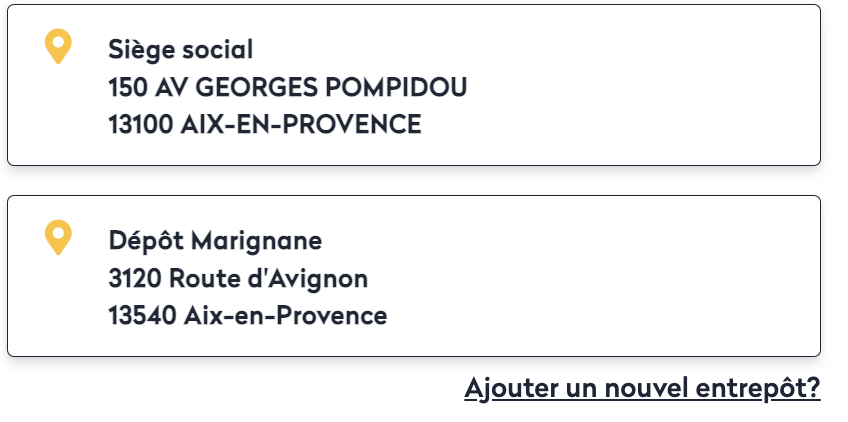Viewport: 848px width, 422px height.
Task: Choose the Dépôt Marignane address card
Action: [x=600, y=276]
